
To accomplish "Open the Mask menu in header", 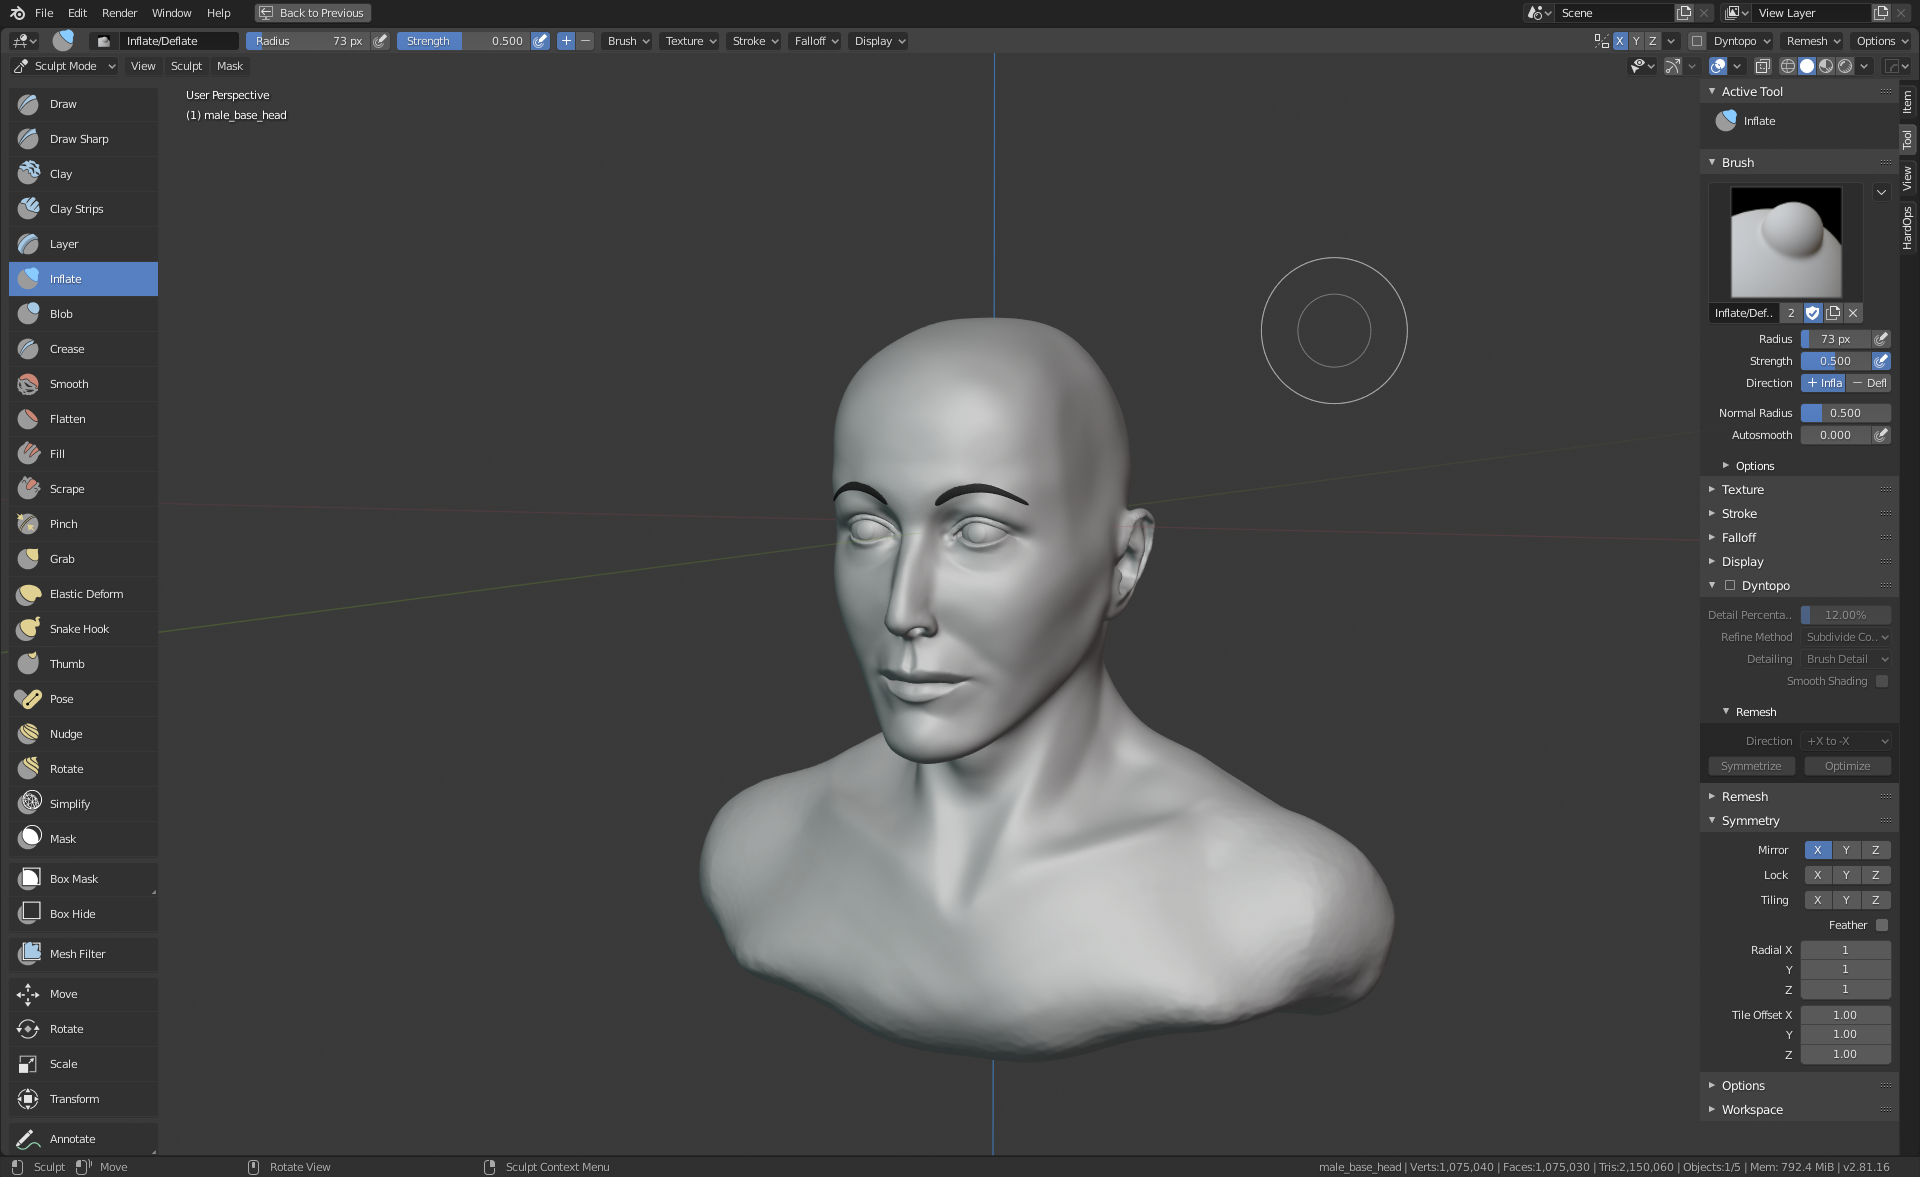I will pos(229,66).
